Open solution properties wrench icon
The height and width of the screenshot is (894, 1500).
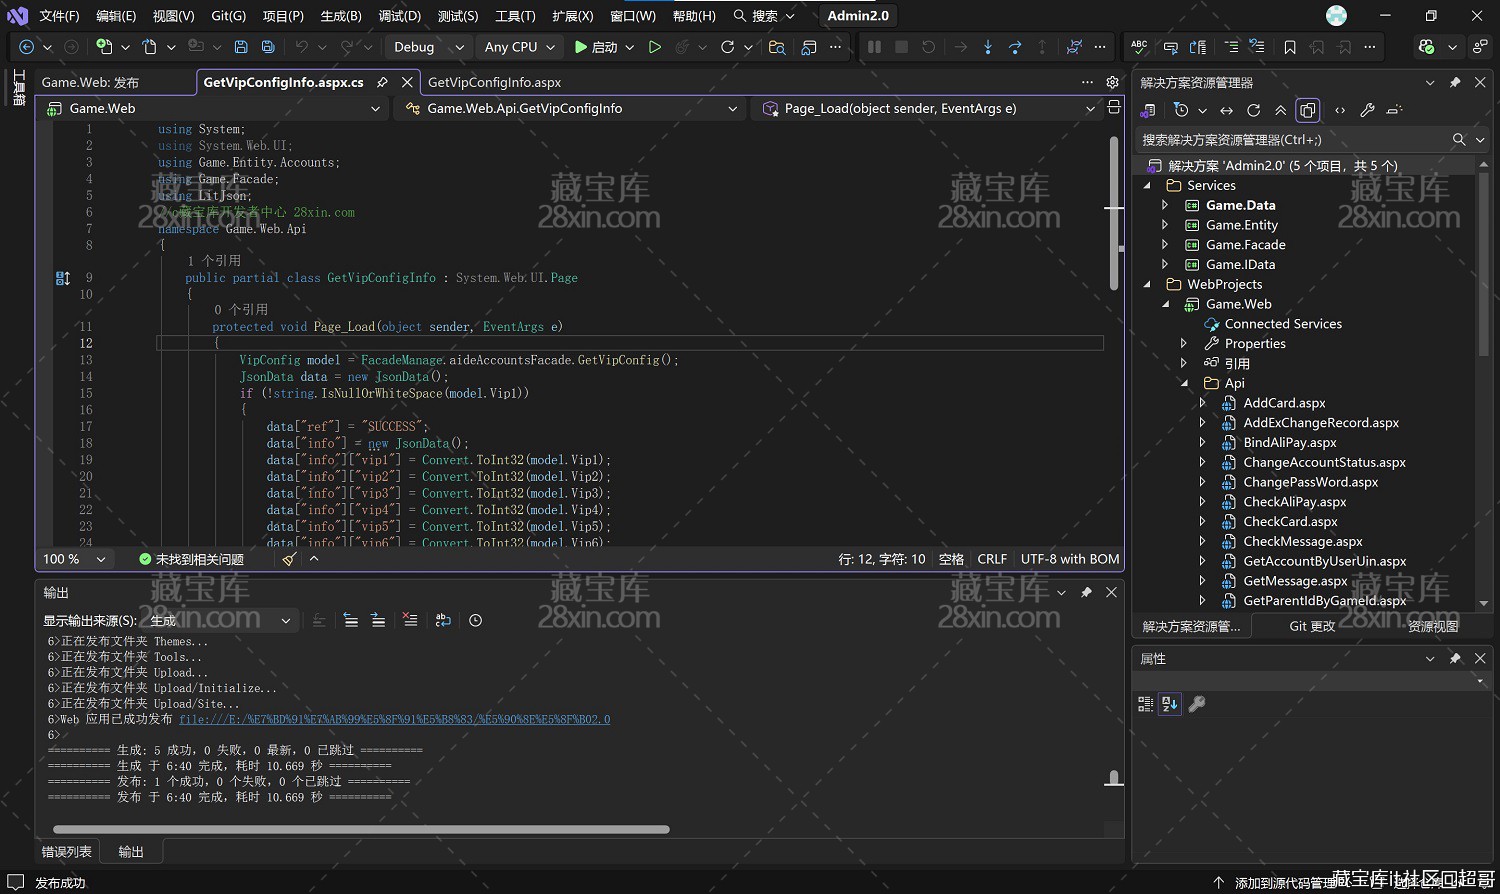(1367, 110)
